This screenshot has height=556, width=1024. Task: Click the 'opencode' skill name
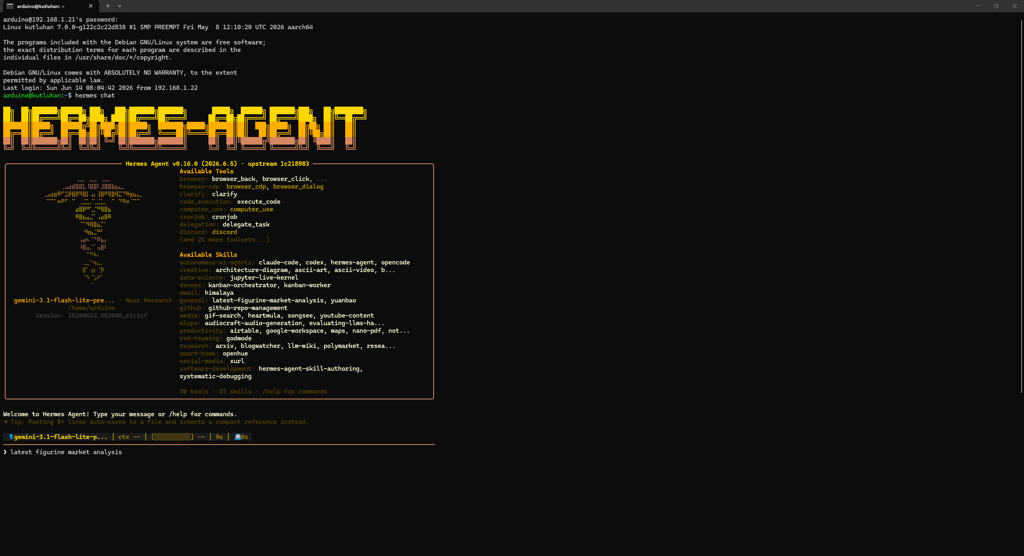(x=396, y=263)
